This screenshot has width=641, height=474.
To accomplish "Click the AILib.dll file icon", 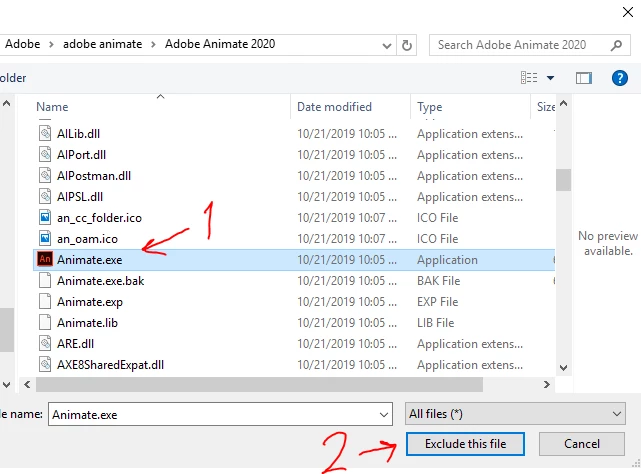I will pos(45,133).
